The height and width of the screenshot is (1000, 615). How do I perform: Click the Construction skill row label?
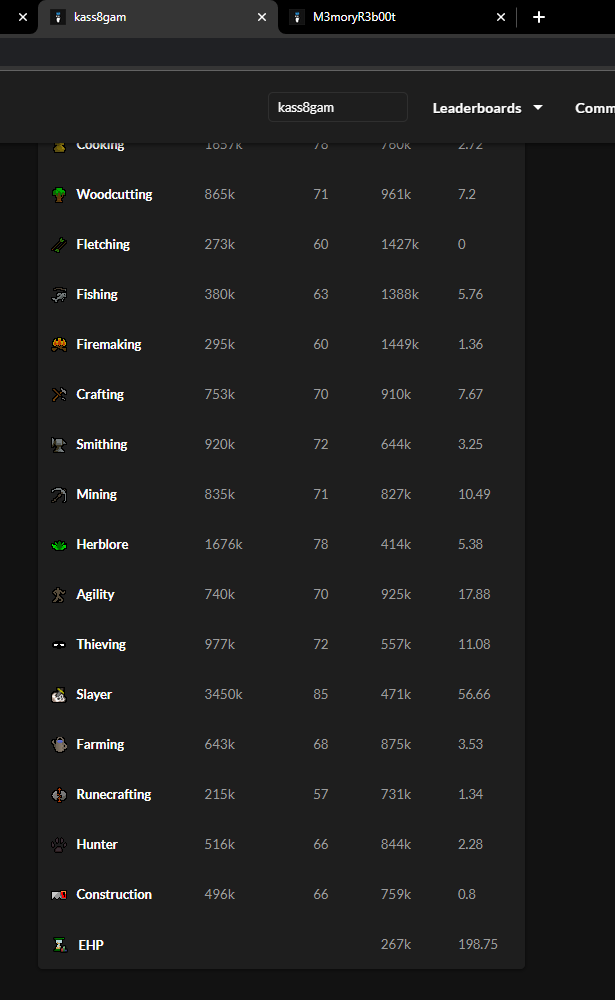tap(114, 894)
